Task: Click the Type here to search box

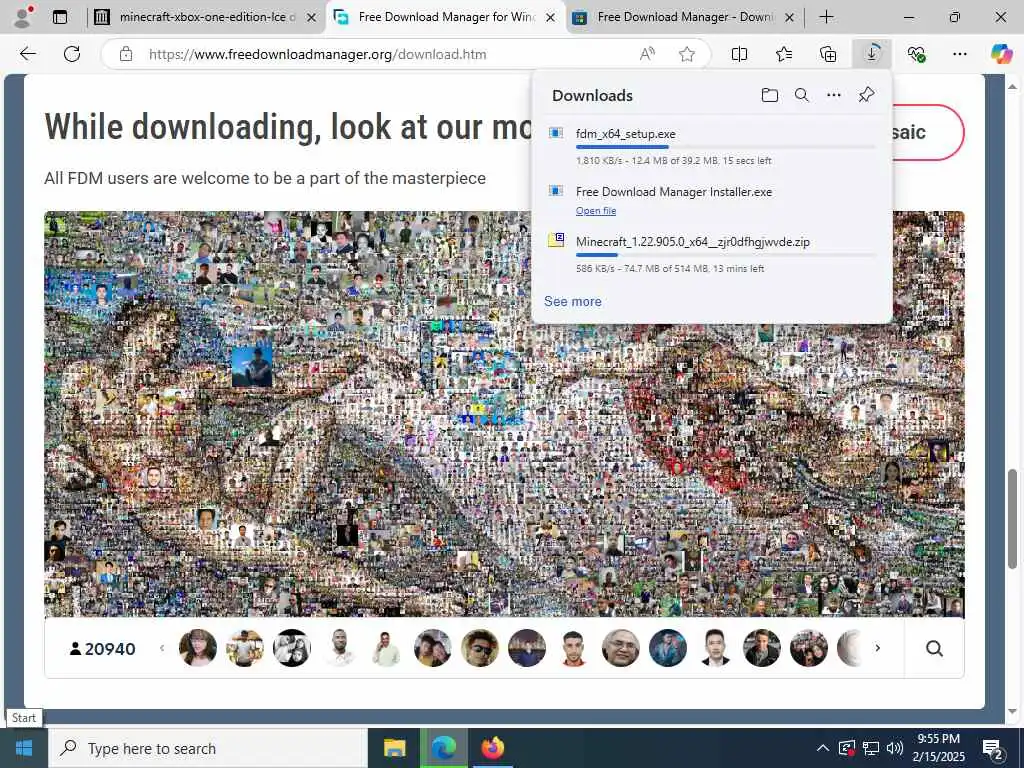Action: click(208, 748)
